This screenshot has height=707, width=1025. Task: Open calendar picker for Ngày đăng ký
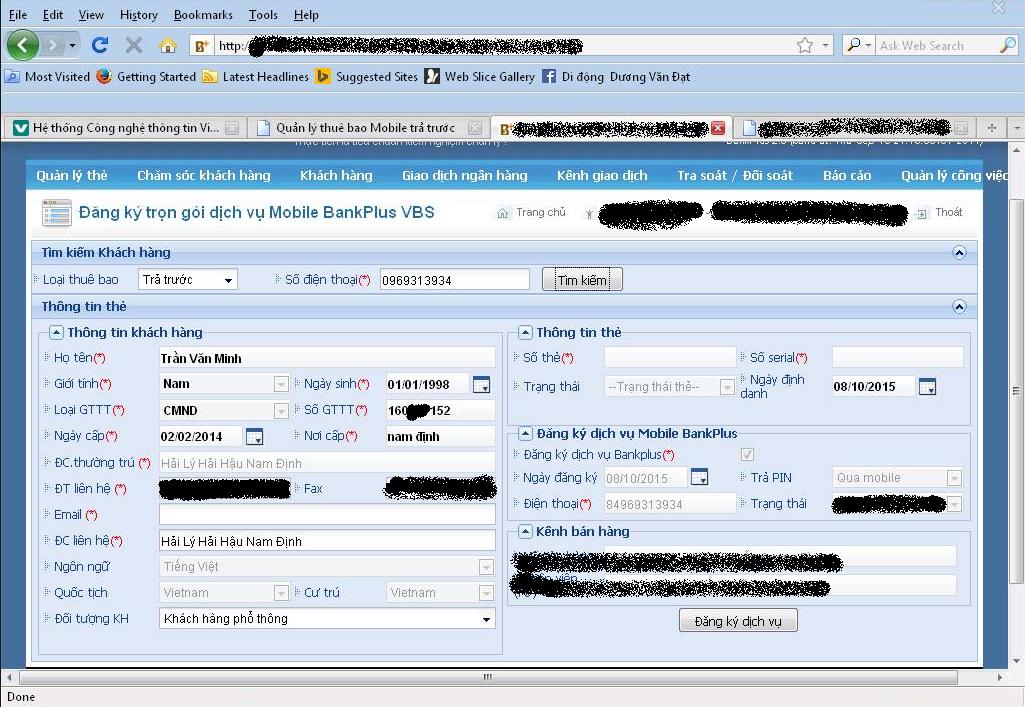click(x=699, y=478)
